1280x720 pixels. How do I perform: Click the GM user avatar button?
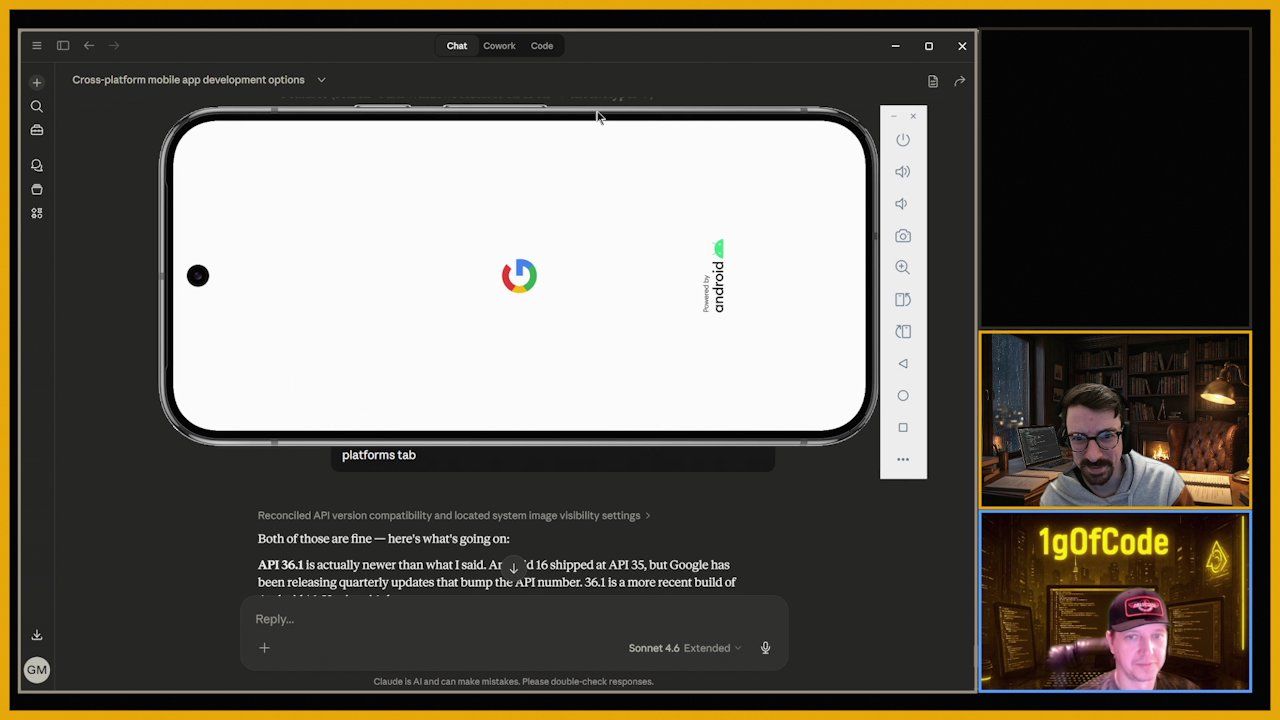(x=37, y=670)
